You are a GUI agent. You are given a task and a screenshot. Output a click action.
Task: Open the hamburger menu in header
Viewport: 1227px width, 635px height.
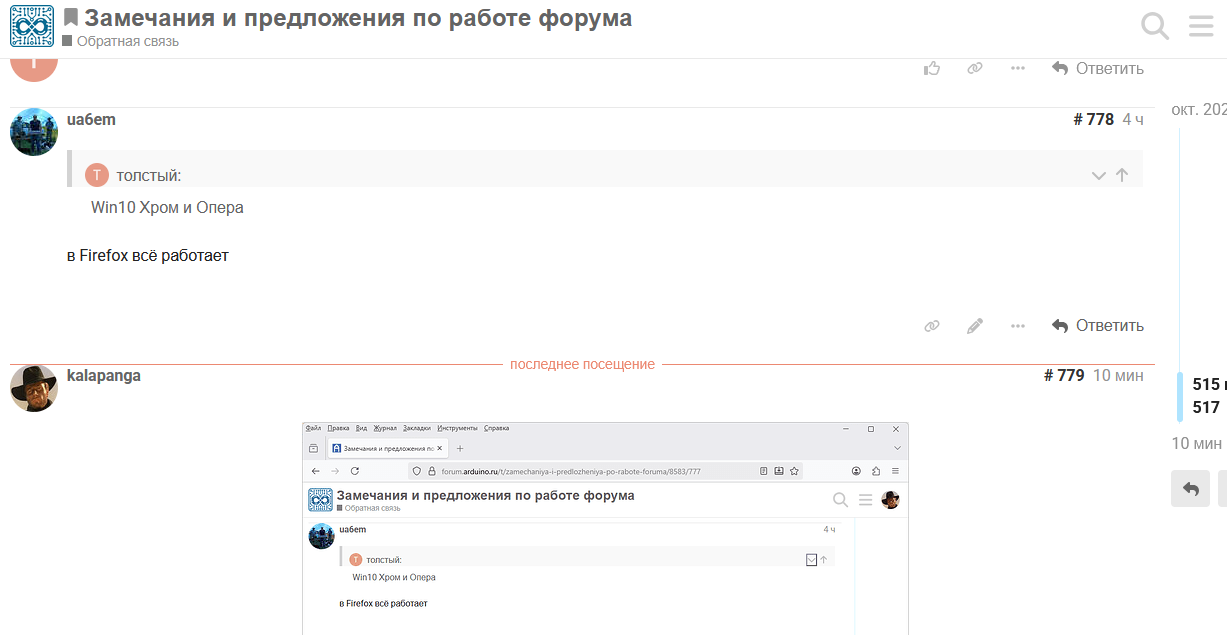point(1201,26)
